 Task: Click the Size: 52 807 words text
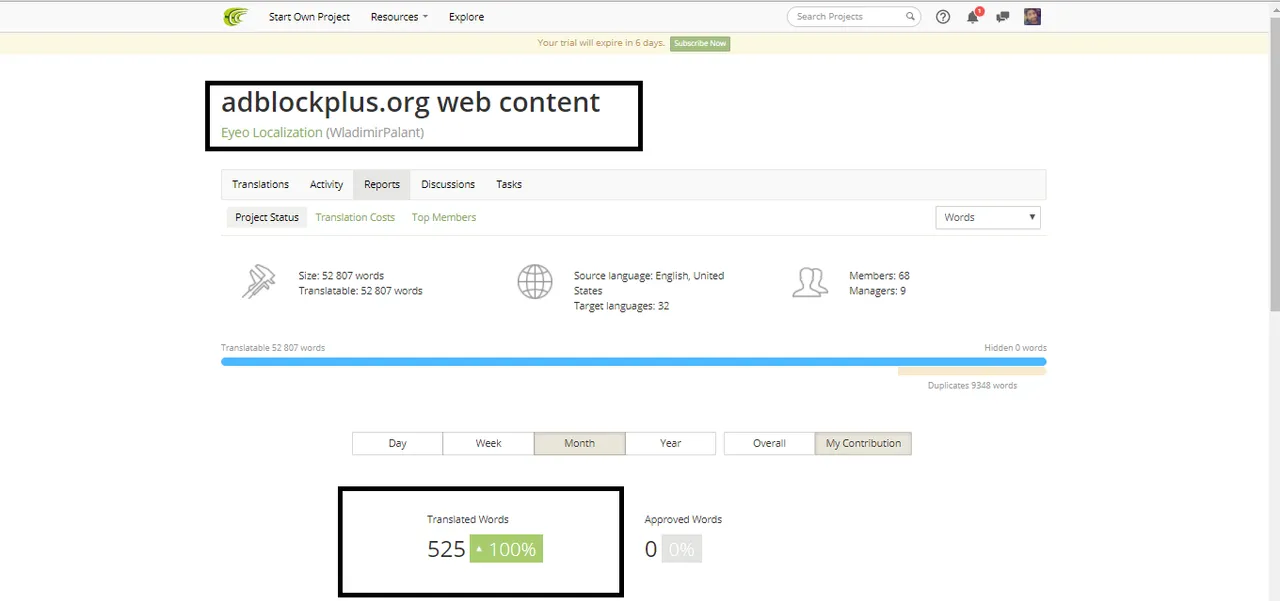pos(341,275)
